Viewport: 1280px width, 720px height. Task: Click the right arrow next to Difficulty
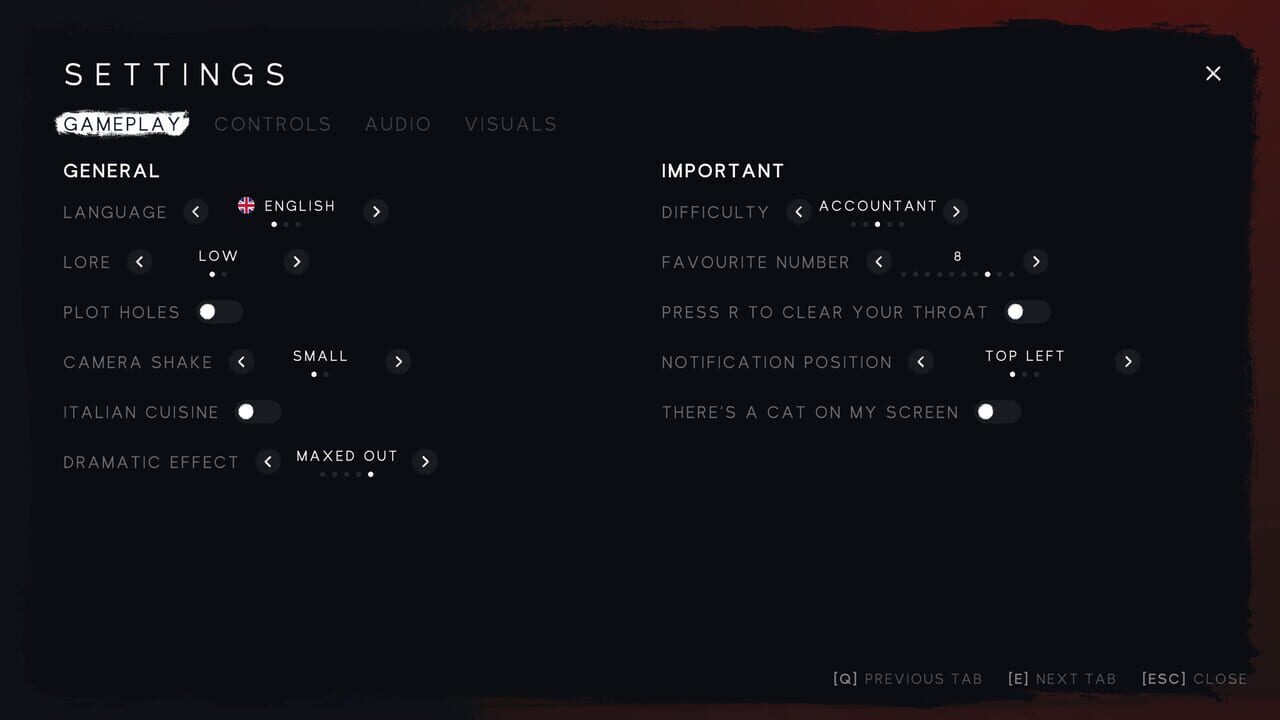click(956, 211)
